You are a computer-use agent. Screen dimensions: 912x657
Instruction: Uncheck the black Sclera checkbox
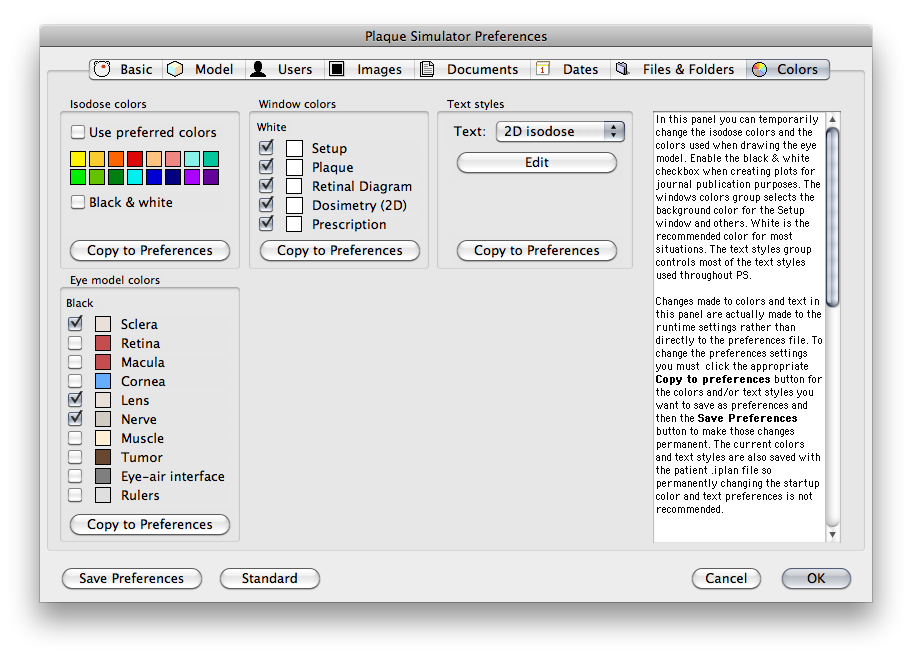[75, 323]
